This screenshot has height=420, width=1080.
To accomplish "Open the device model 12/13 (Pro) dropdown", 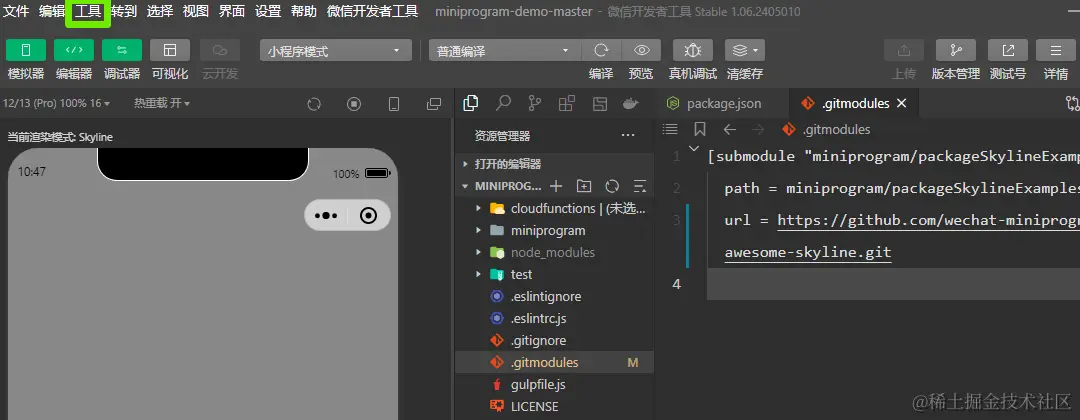I will click(56, 103).
